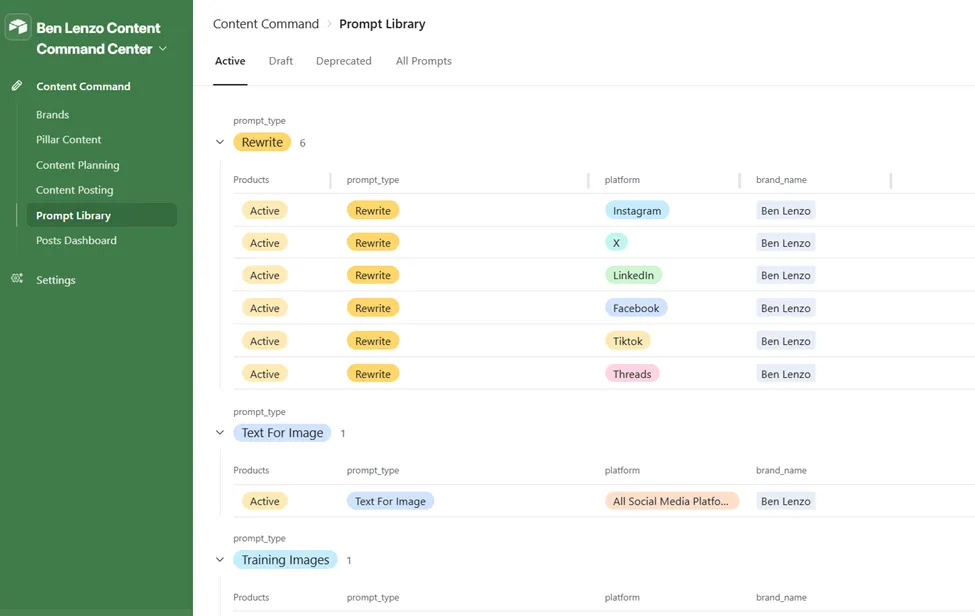Click Ben Lenzo brand in Text For Image row
The image size is (975, 616).
click(x=785, y=501)
